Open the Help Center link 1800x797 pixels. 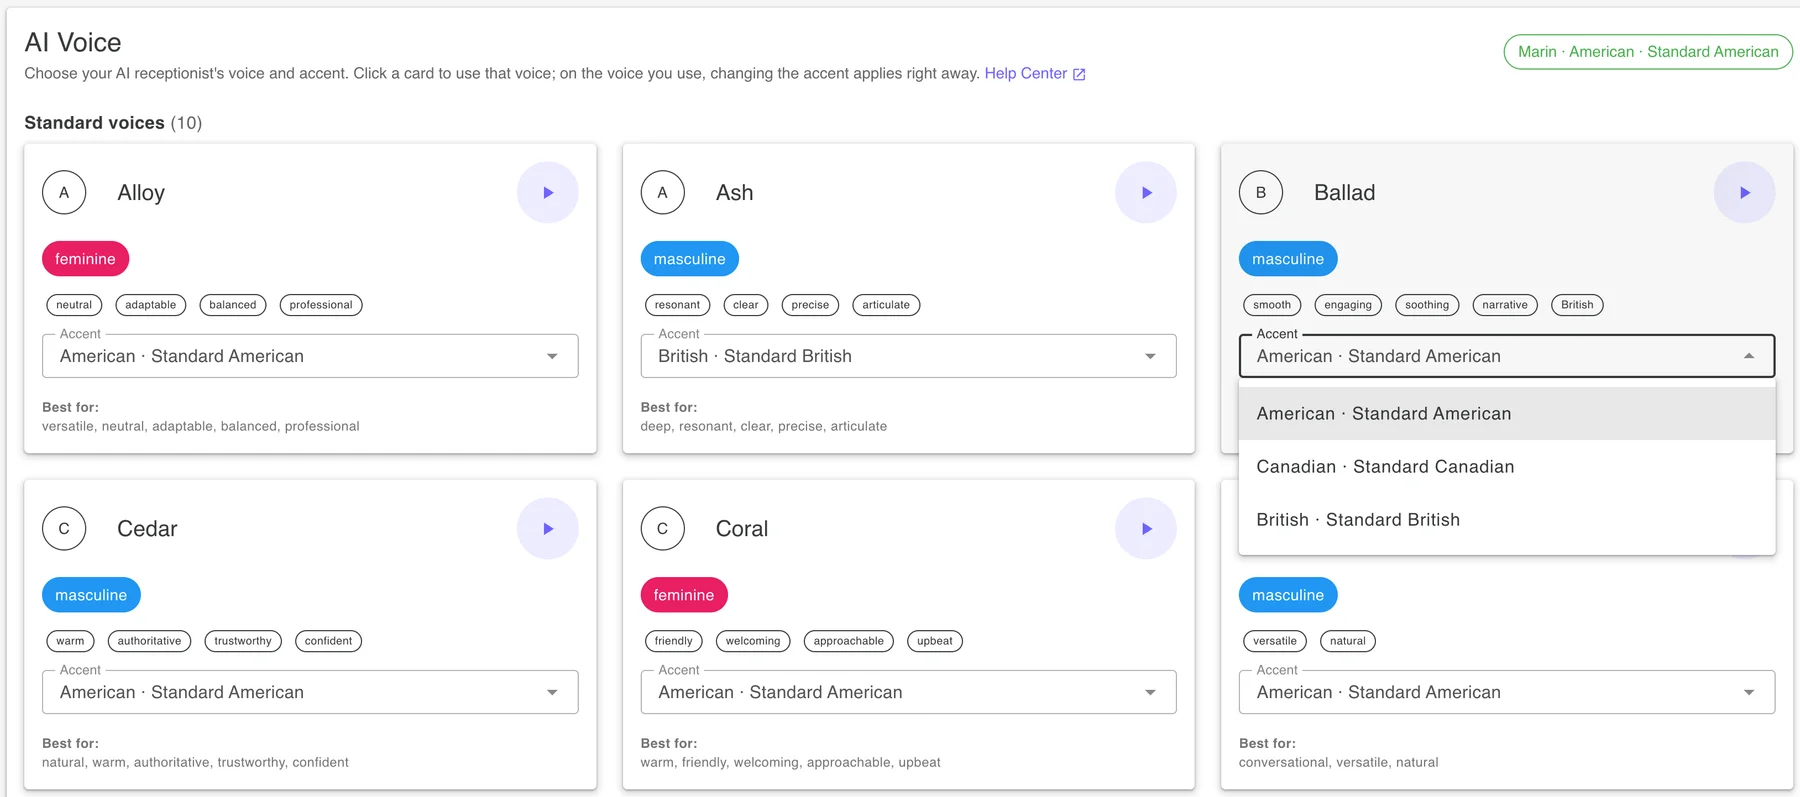pyautogui.click(x=1025, y=73)
